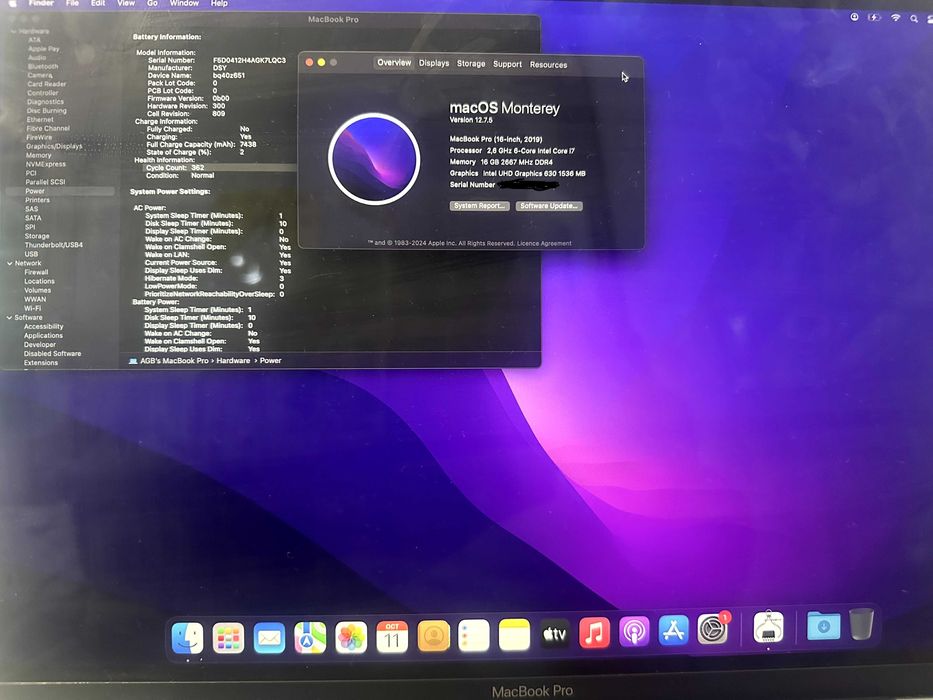This screenshot has width=933, height=700.
Task: Launch Apple TV from the Dock
Action: tap(555, 634)
